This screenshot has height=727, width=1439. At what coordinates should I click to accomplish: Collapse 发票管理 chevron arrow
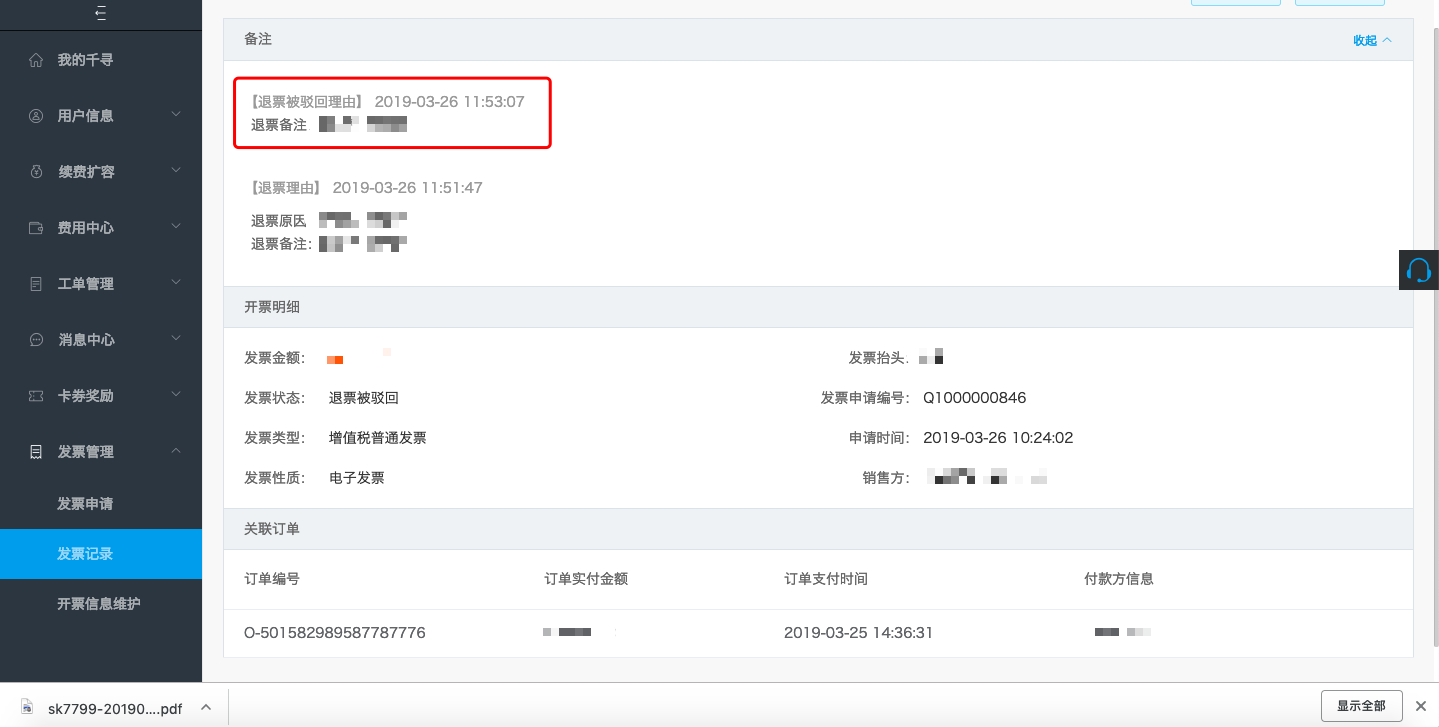(176, 451)
